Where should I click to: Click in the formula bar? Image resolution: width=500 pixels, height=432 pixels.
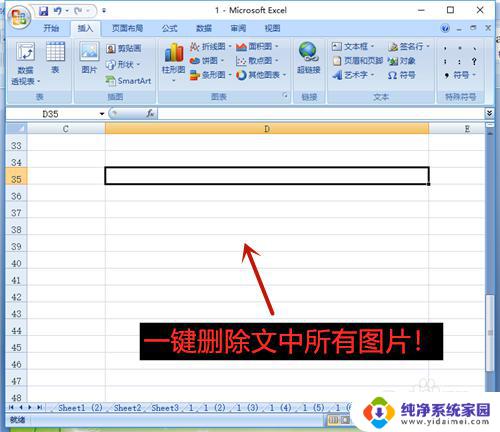click(321, 114)
